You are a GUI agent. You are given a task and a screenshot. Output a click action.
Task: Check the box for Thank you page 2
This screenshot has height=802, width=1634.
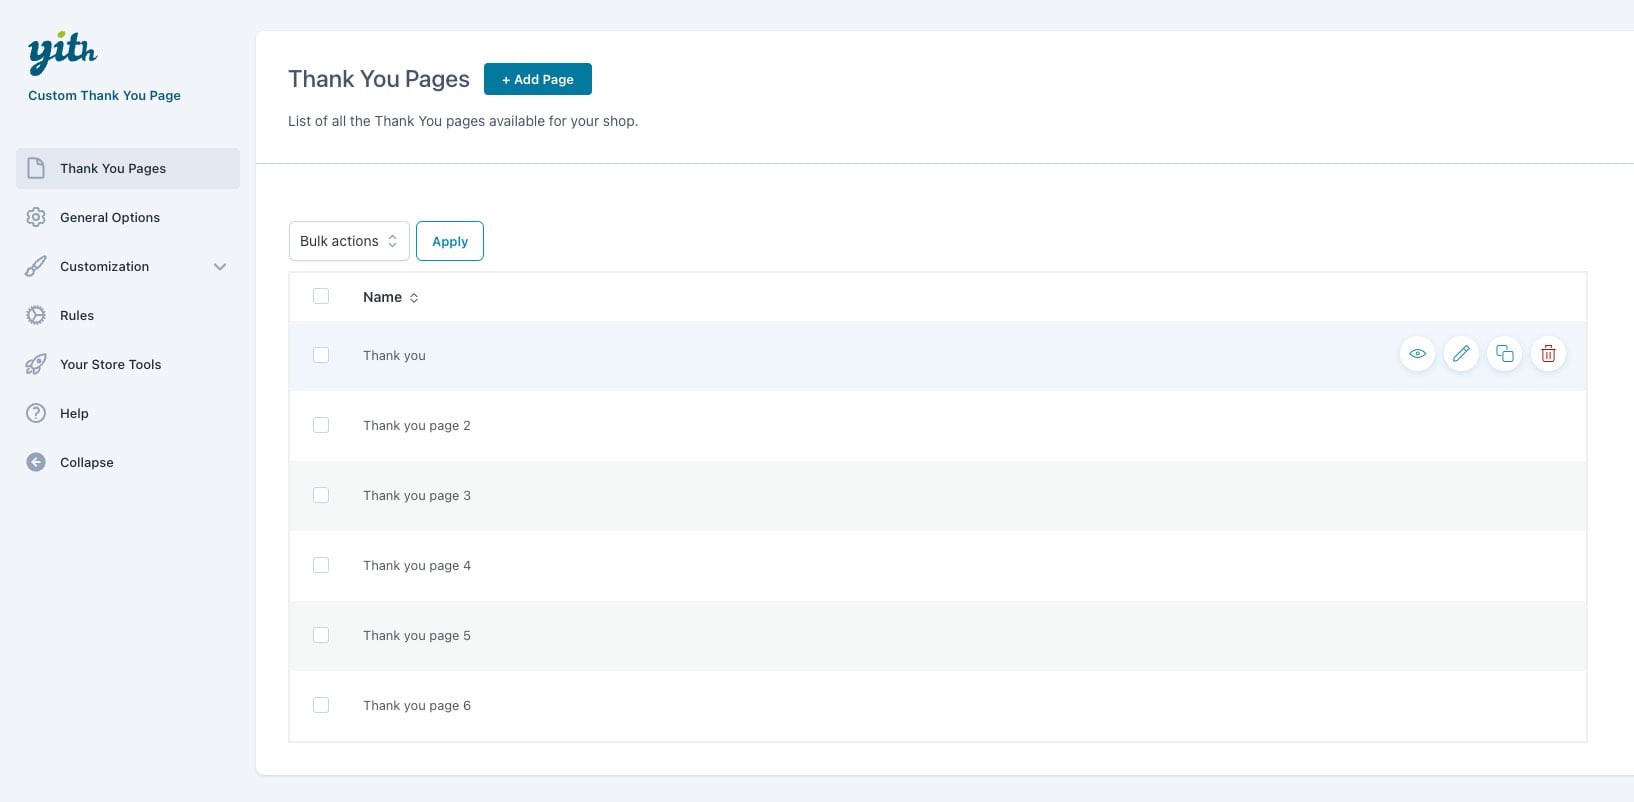coord(321,425)
